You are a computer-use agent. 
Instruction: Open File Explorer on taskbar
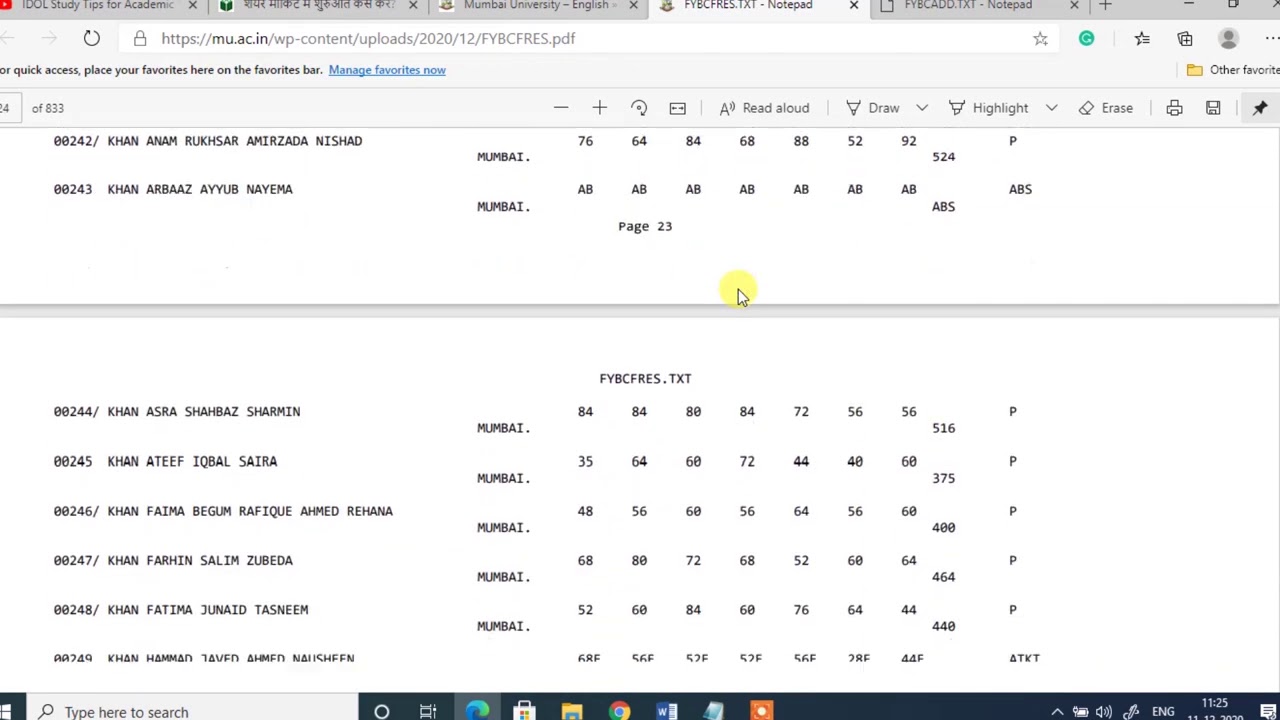[x=571, y=711]
